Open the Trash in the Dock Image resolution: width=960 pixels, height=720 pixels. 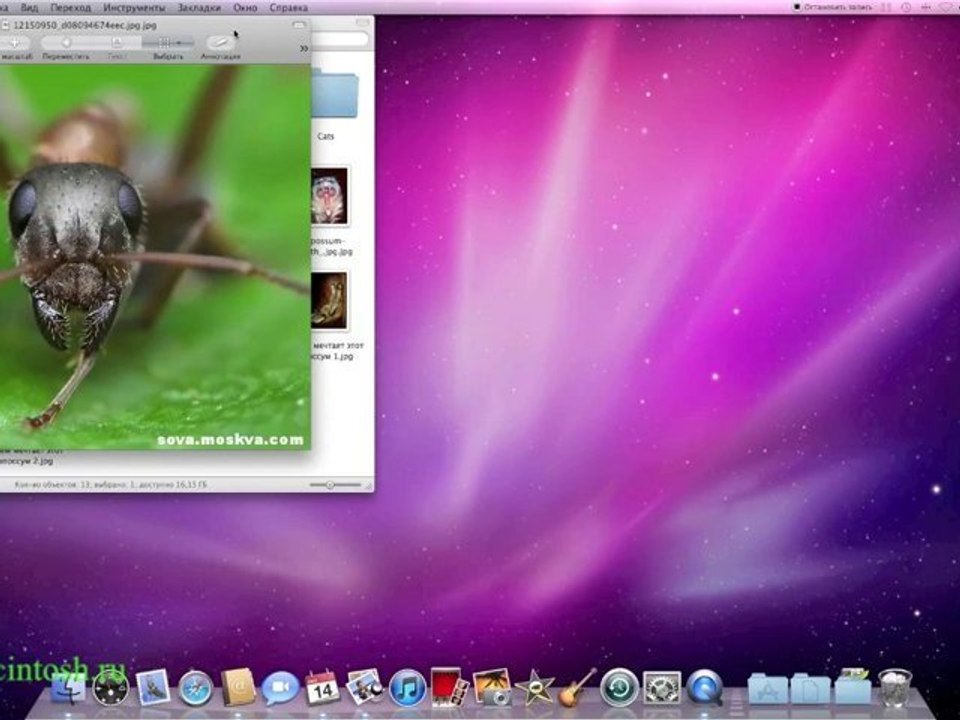[x=895, y=688]
